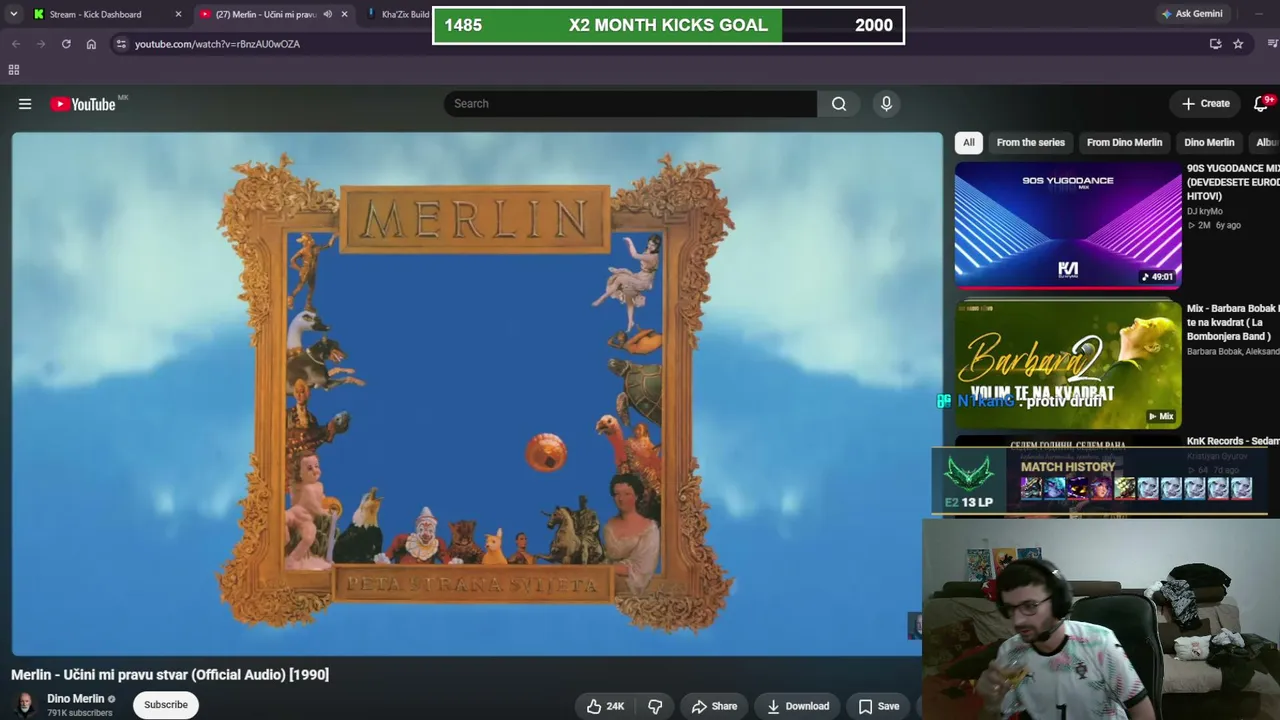Screen dimensions: 1280x720
Task: Open the 90s Yugodance Mix thumbnail
Action: (x=1068, y=226)
